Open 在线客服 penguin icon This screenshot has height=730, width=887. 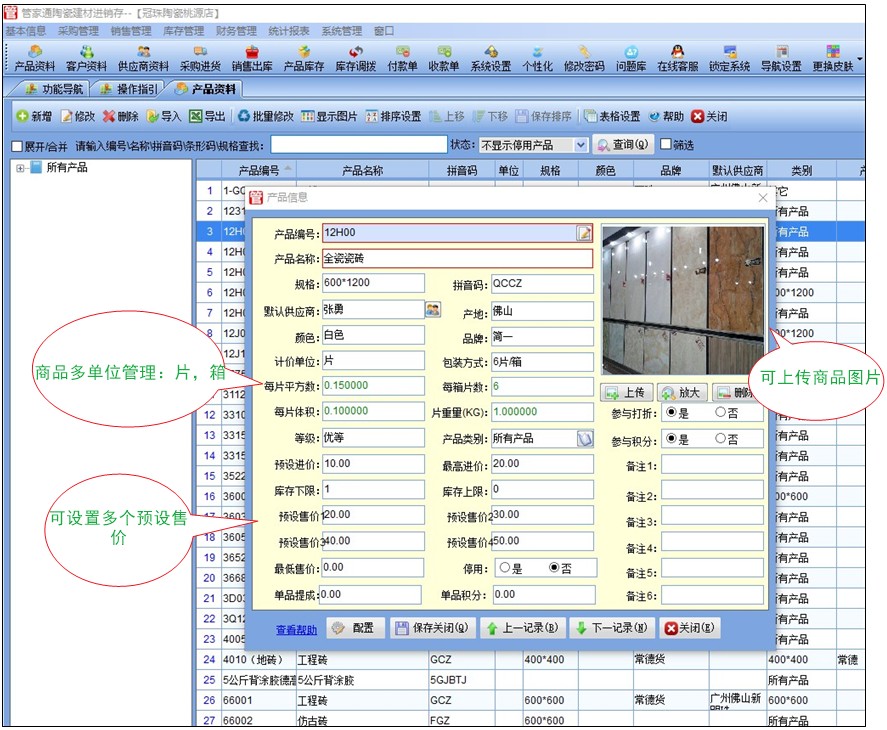677,58
